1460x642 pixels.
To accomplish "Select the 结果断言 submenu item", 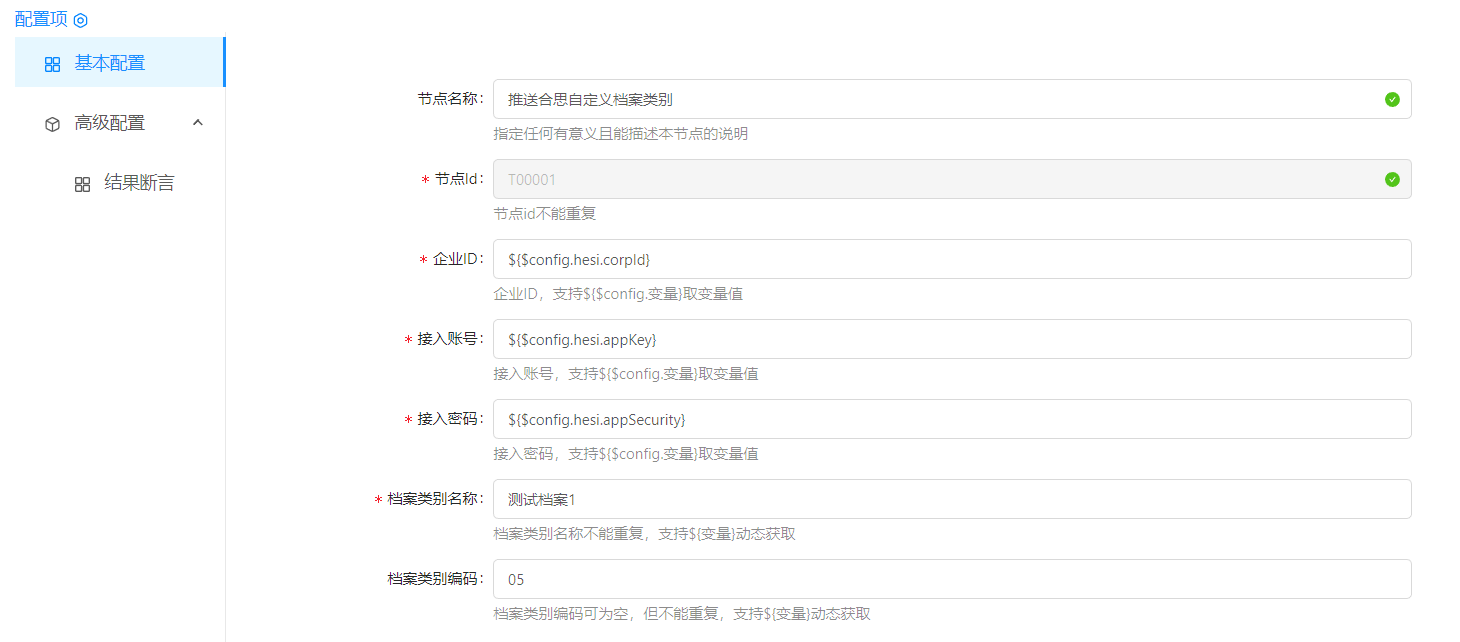I will click(139, 183).
